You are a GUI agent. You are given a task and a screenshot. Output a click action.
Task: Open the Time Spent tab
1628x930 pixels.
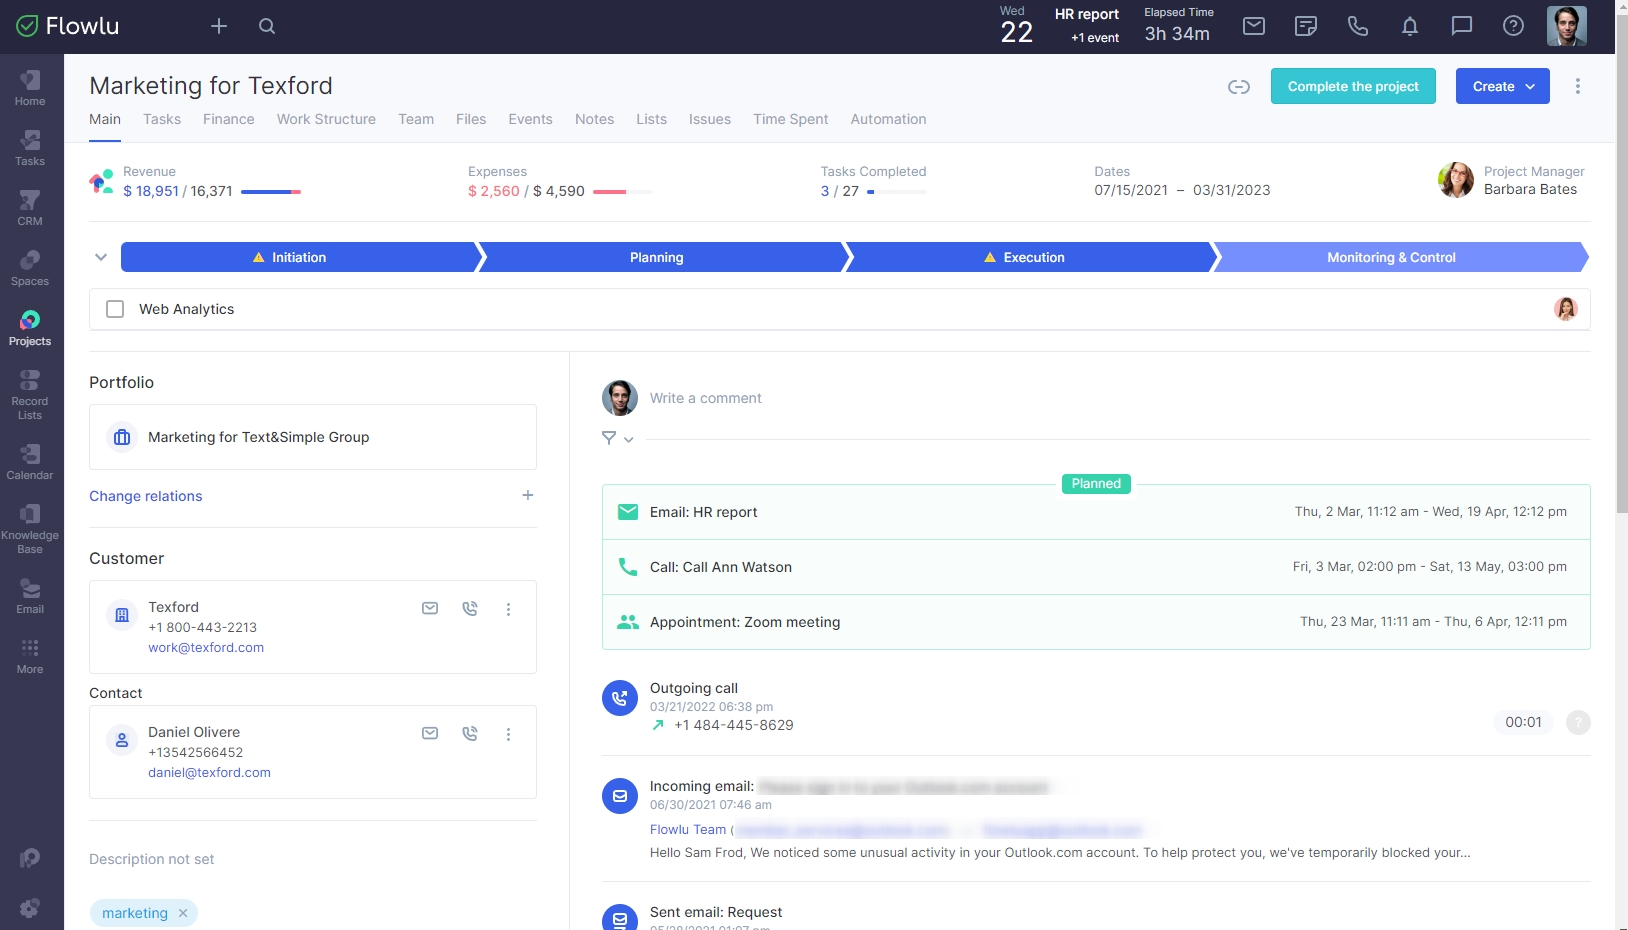(791, 119)
